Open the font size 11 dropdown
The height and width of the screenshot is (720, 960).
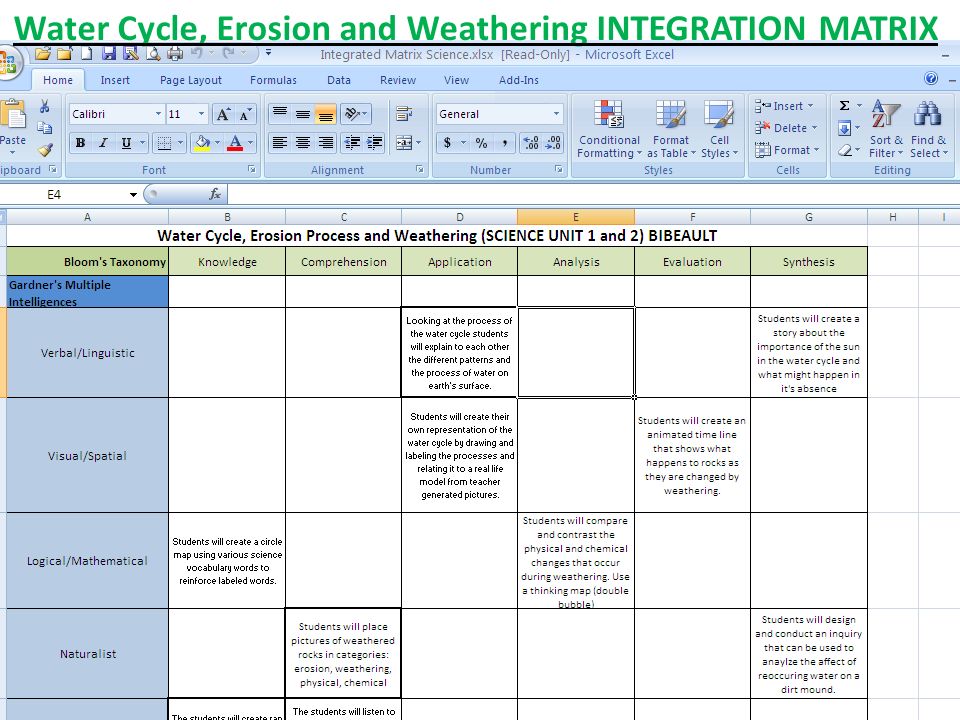(x=201, y=114)
